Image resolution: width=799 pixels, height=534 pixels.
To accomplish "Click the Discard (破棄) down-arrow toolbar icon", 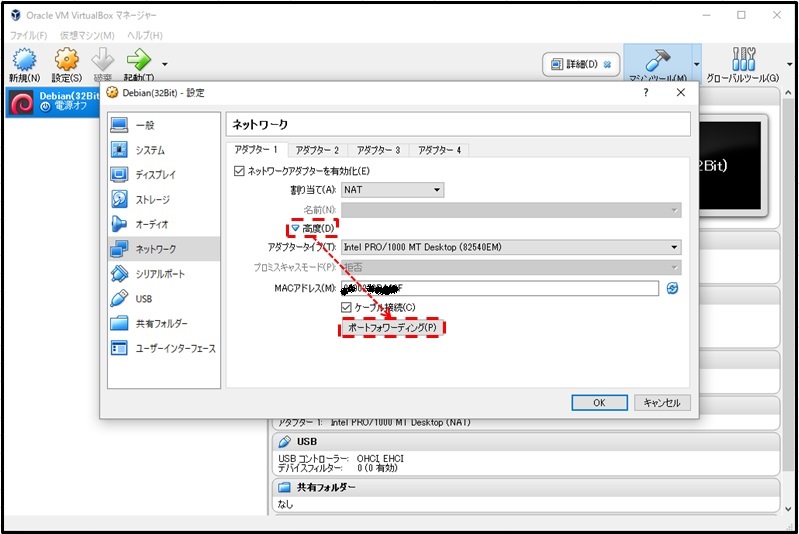I will click(x=103, y=60).
